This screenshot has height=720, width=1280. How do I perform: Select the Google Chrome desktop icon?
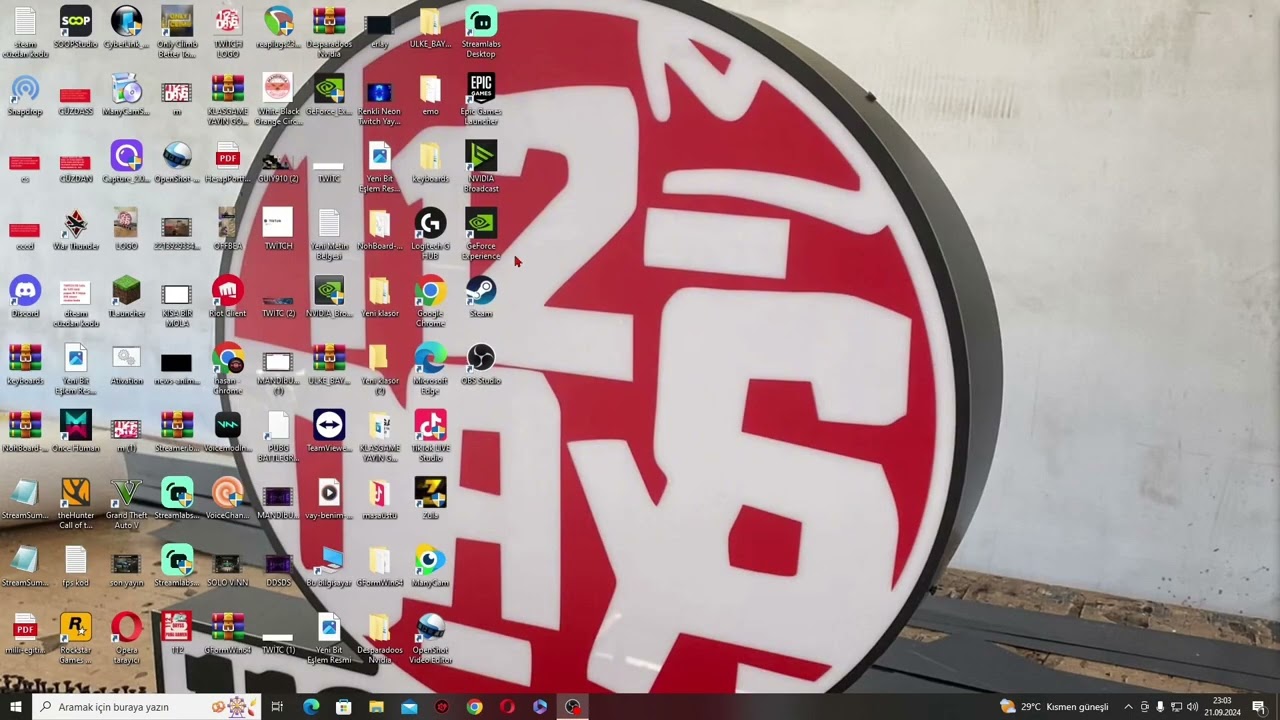[430, 301]
